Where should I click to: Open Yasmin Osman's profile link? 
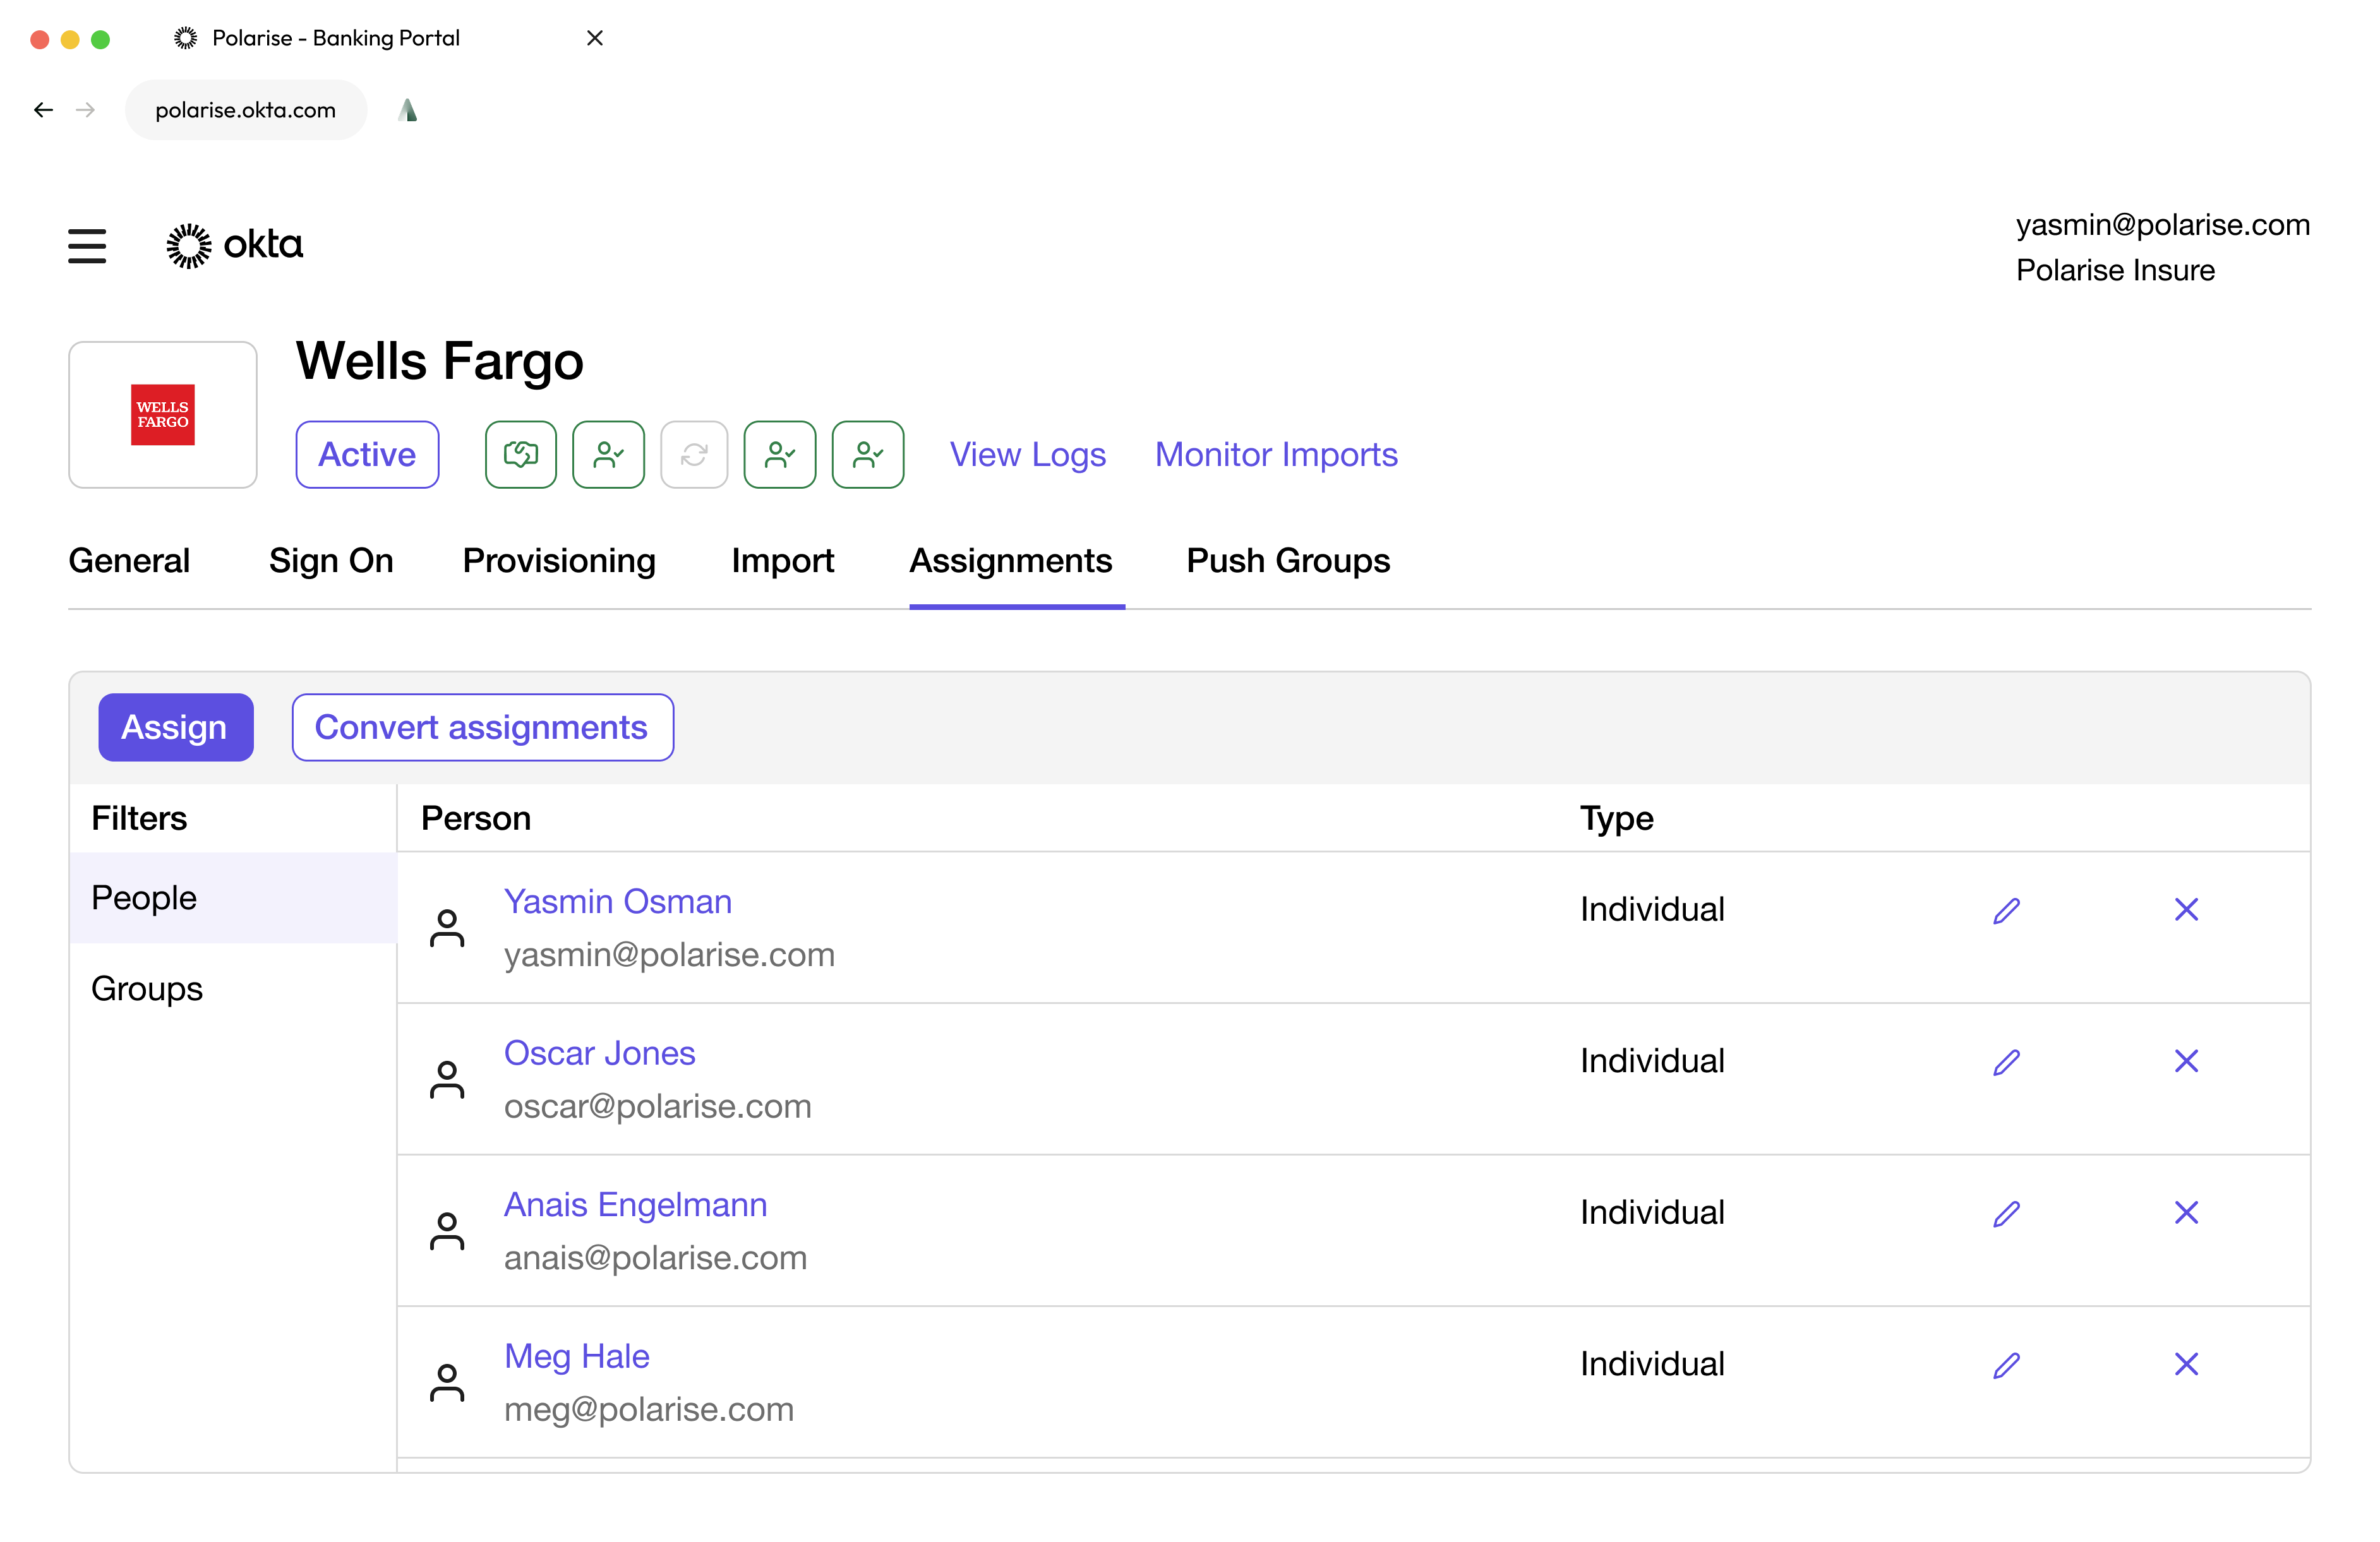(x=617, y=902)
